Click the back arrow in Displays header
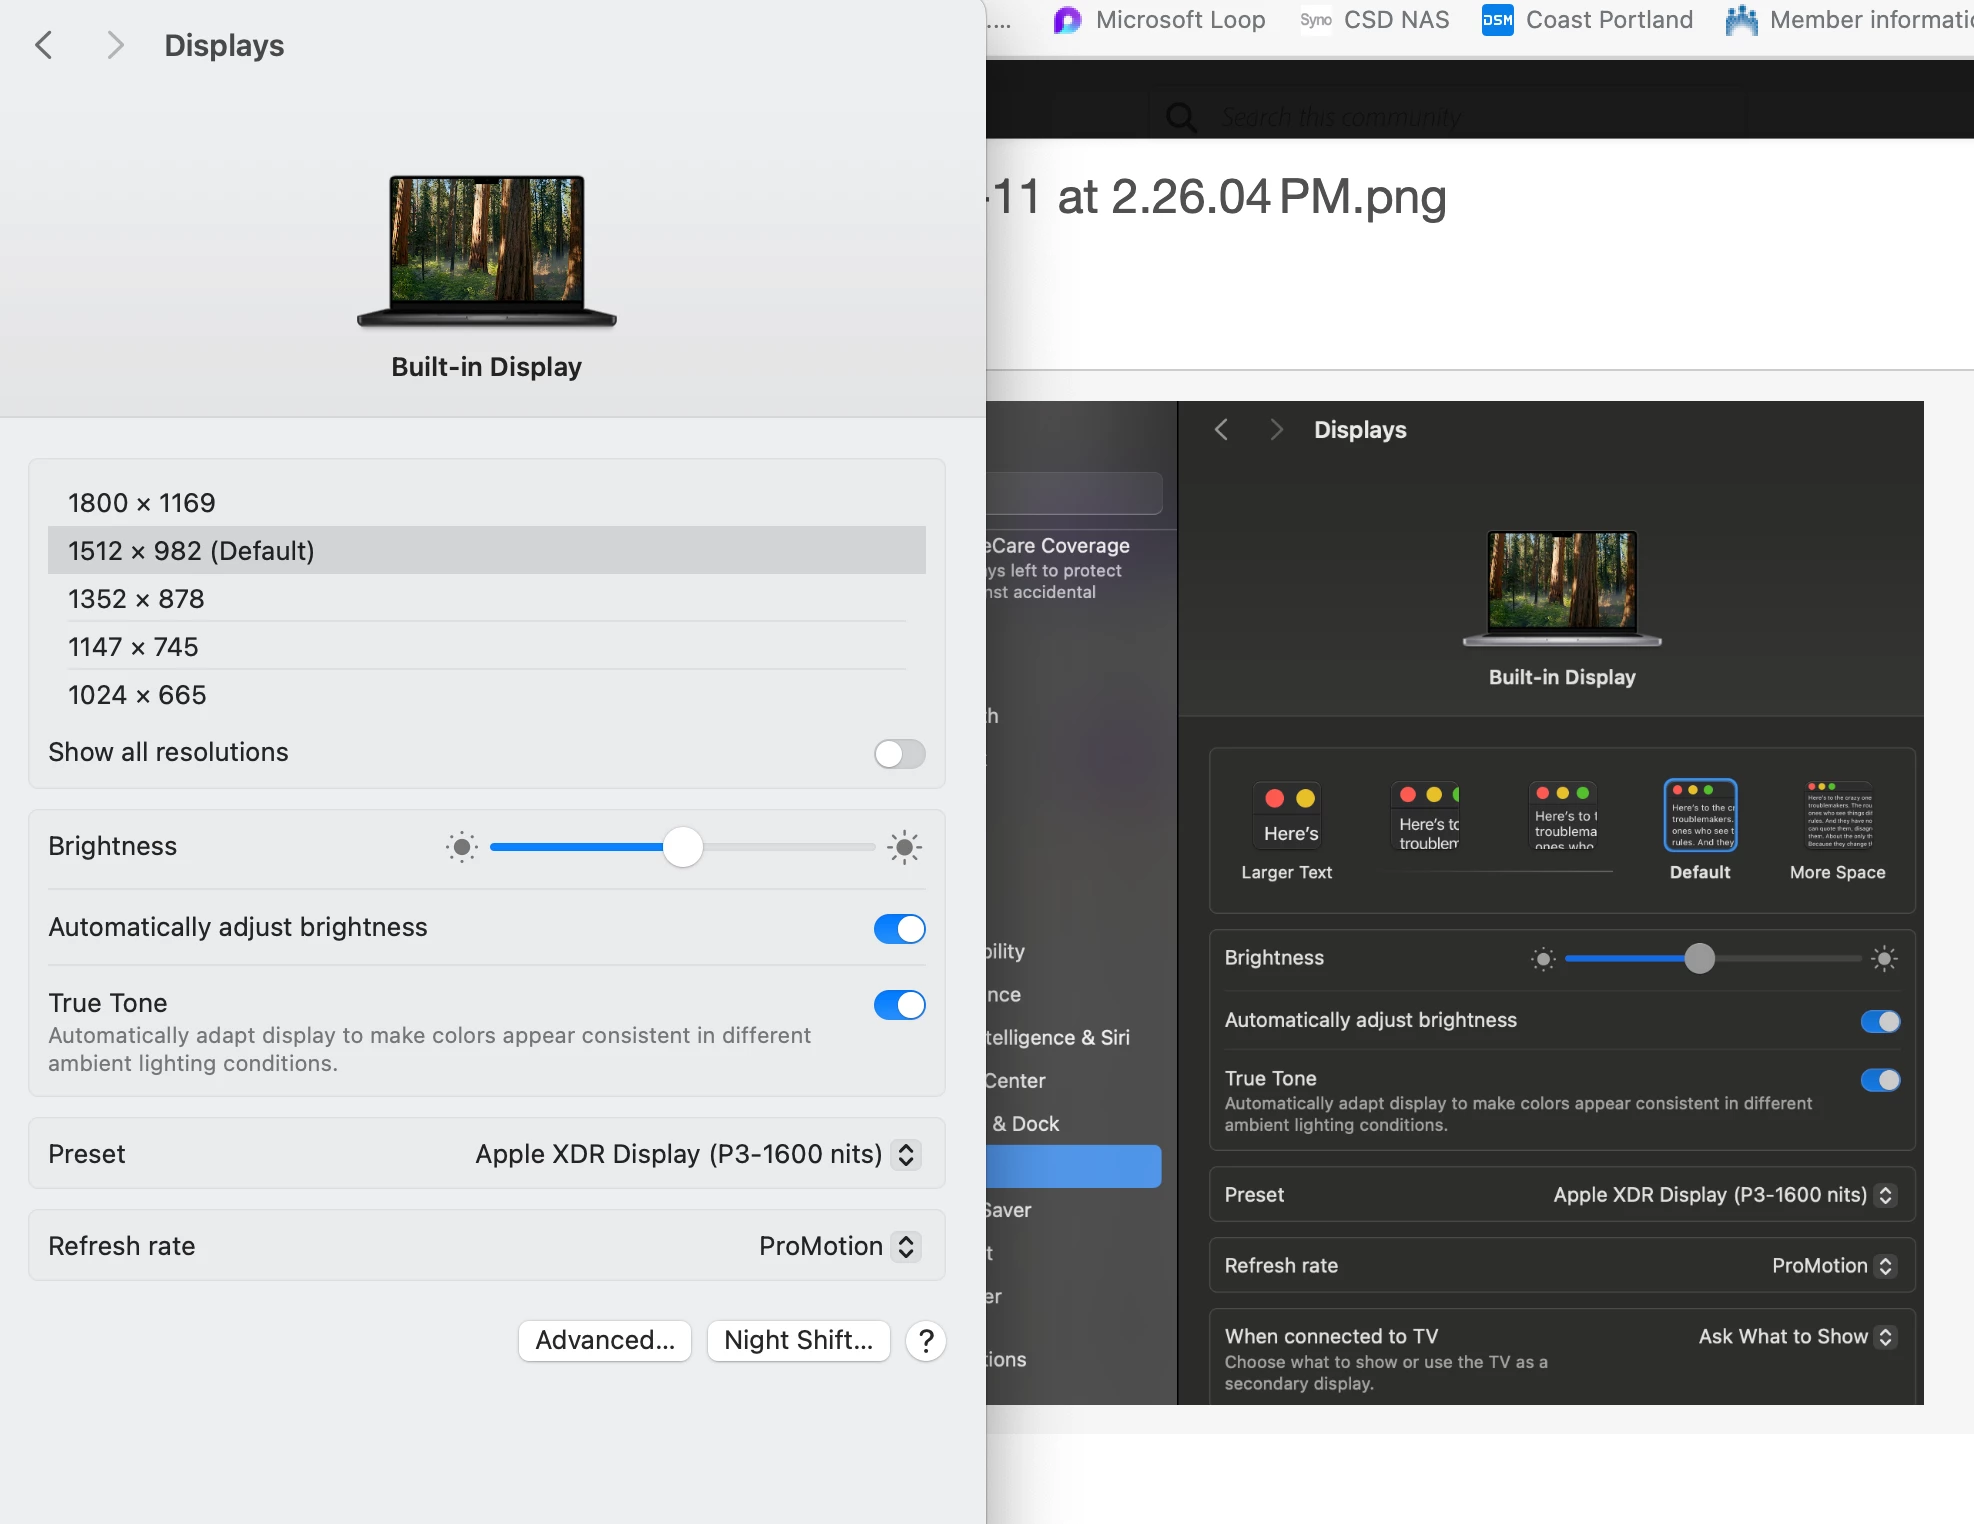Viewport: 1974px width, 1524px height. click(44, 45)
